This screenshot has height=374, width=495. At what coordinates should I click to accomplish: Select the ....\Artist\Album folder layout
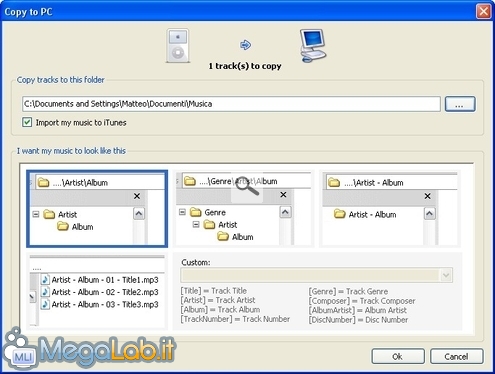97,209
